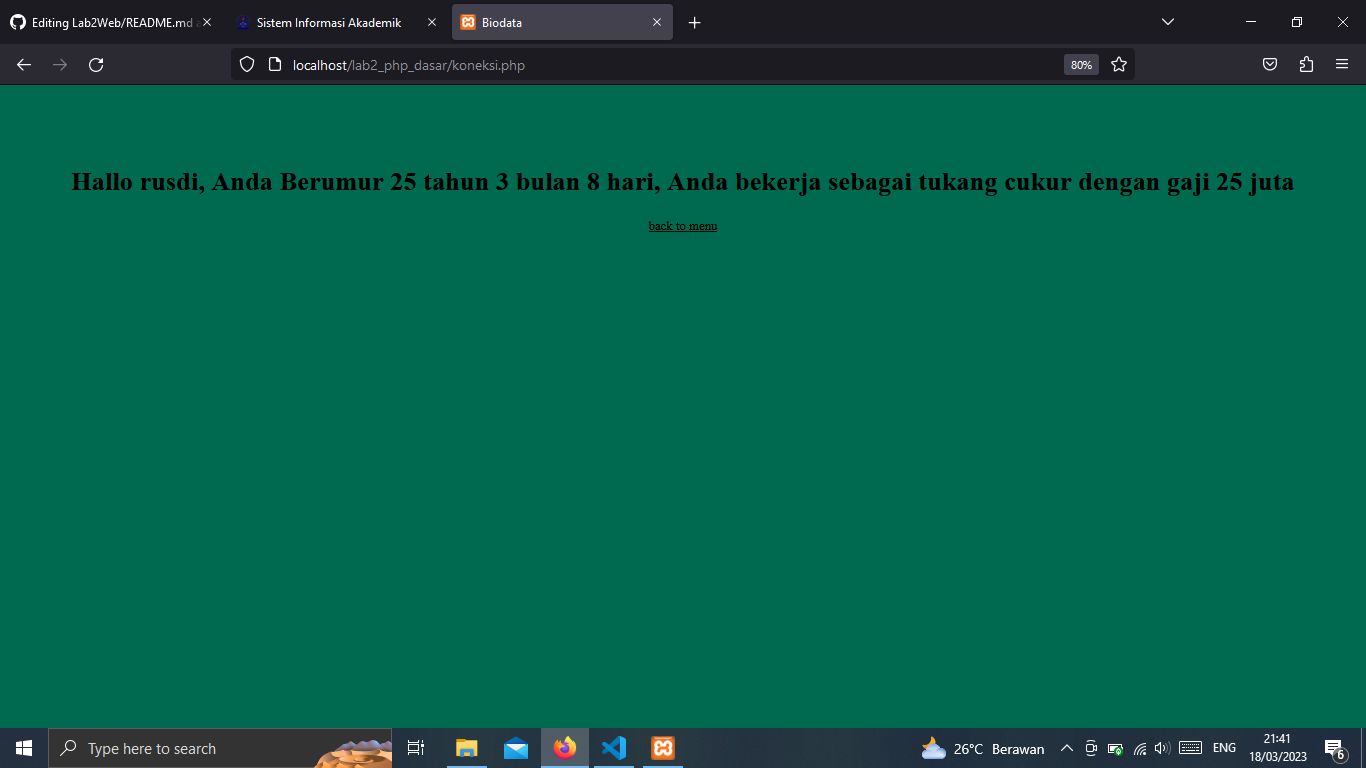Reload the koneksi.php page

coord(96,64)
